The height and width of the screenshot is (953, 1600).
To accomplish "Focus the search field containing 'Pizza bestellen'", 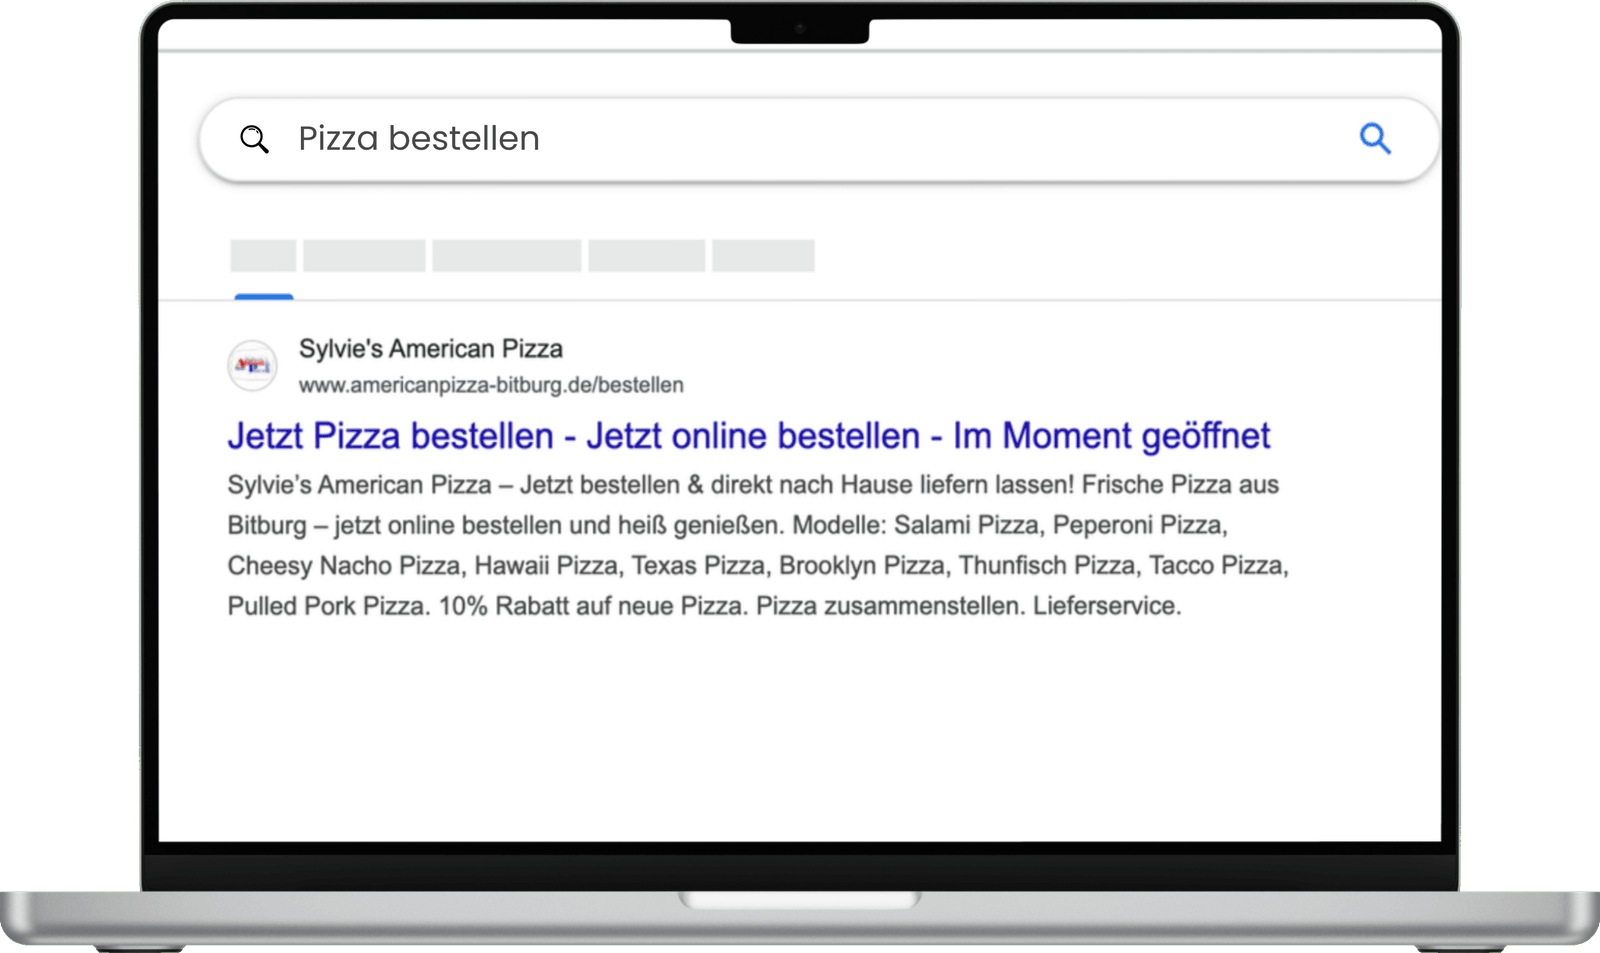I will click(819, 139).
